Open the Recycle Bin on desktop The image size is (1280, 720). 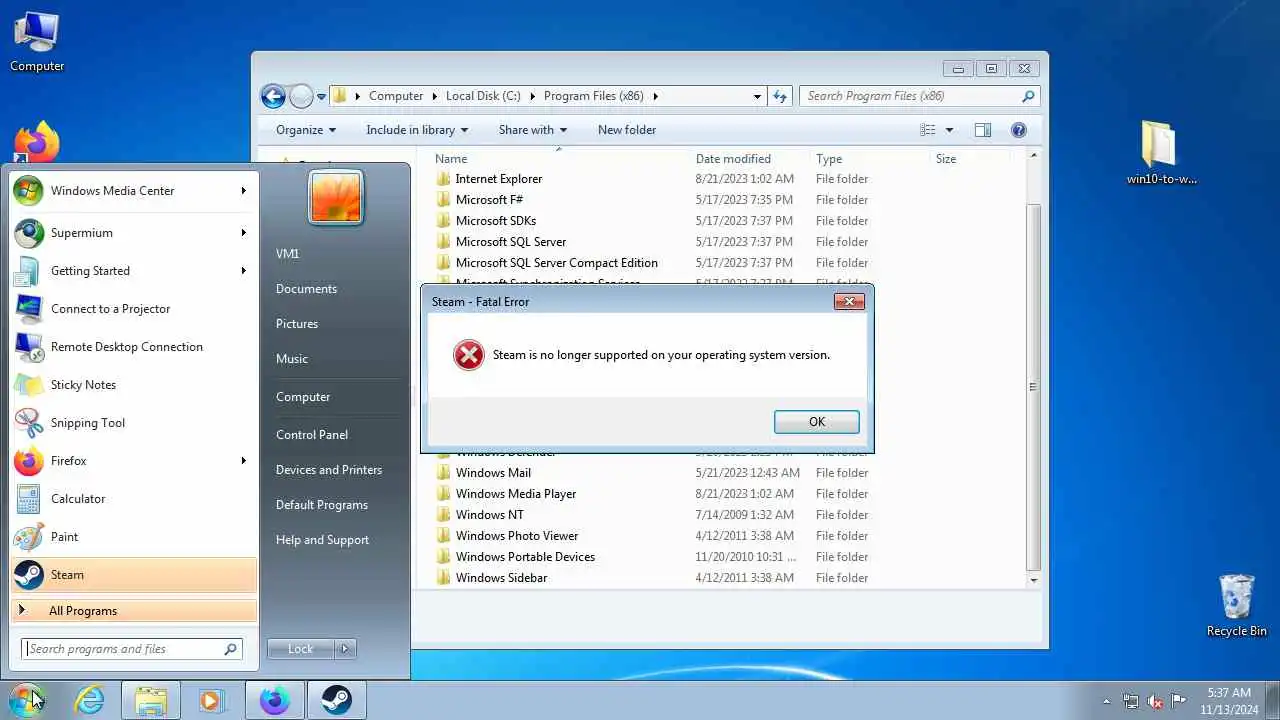pos(1236,605)
